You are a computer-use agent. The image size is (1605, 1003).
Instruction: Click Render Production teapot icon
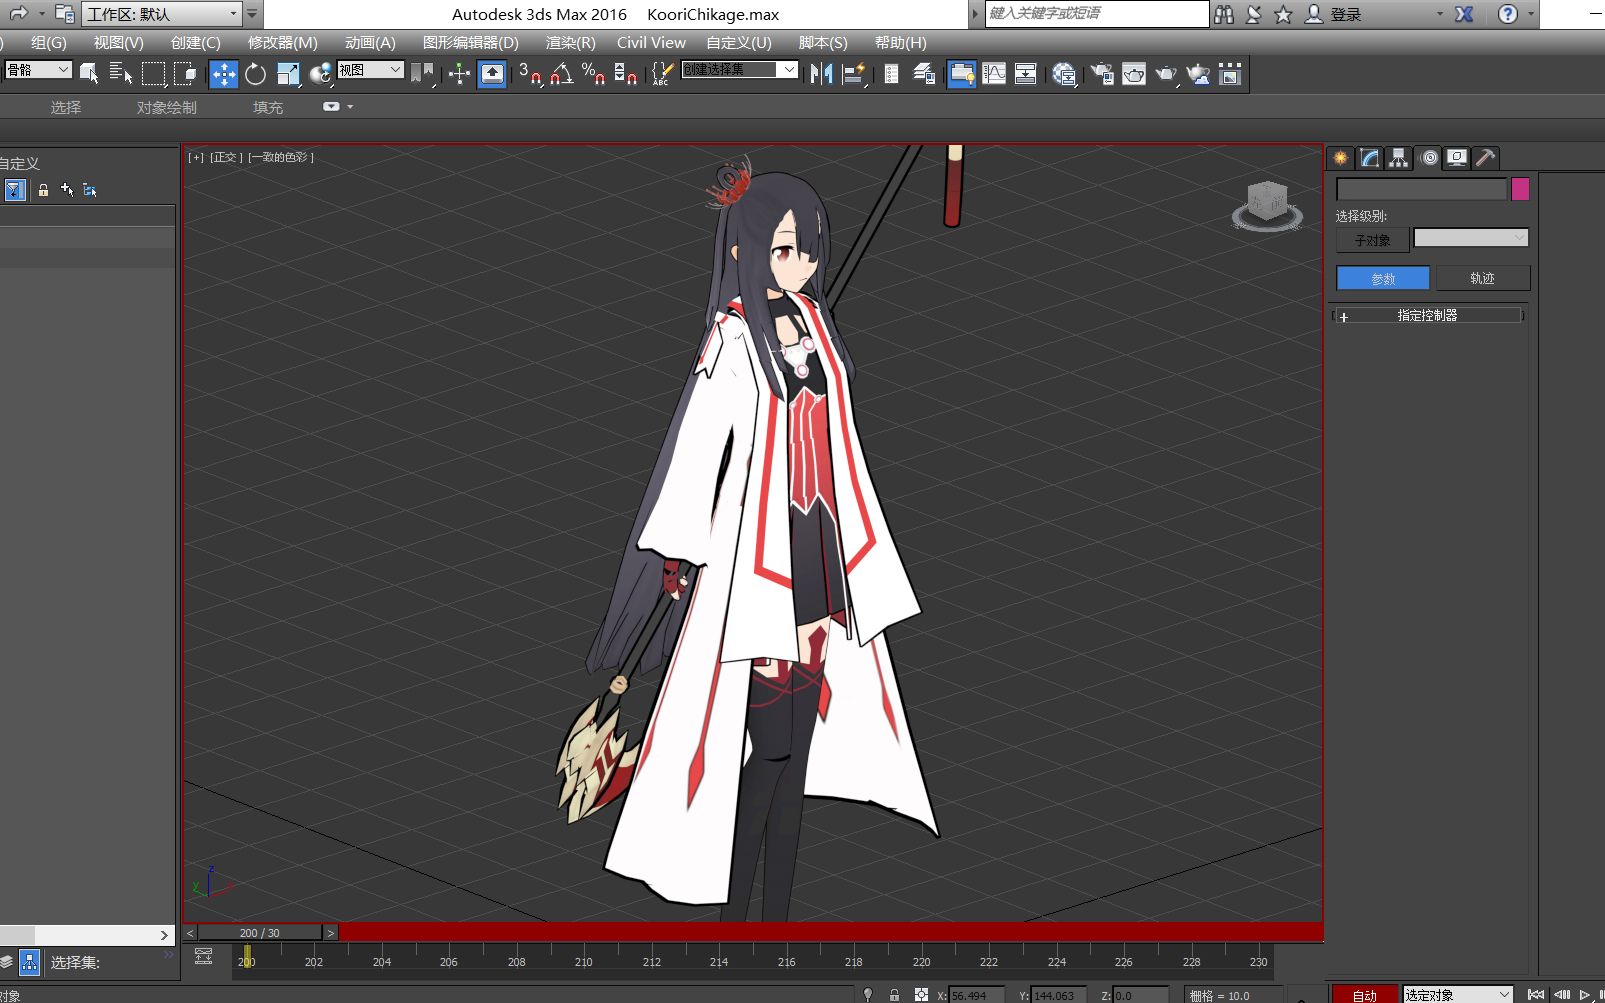tap(1166, 73)
